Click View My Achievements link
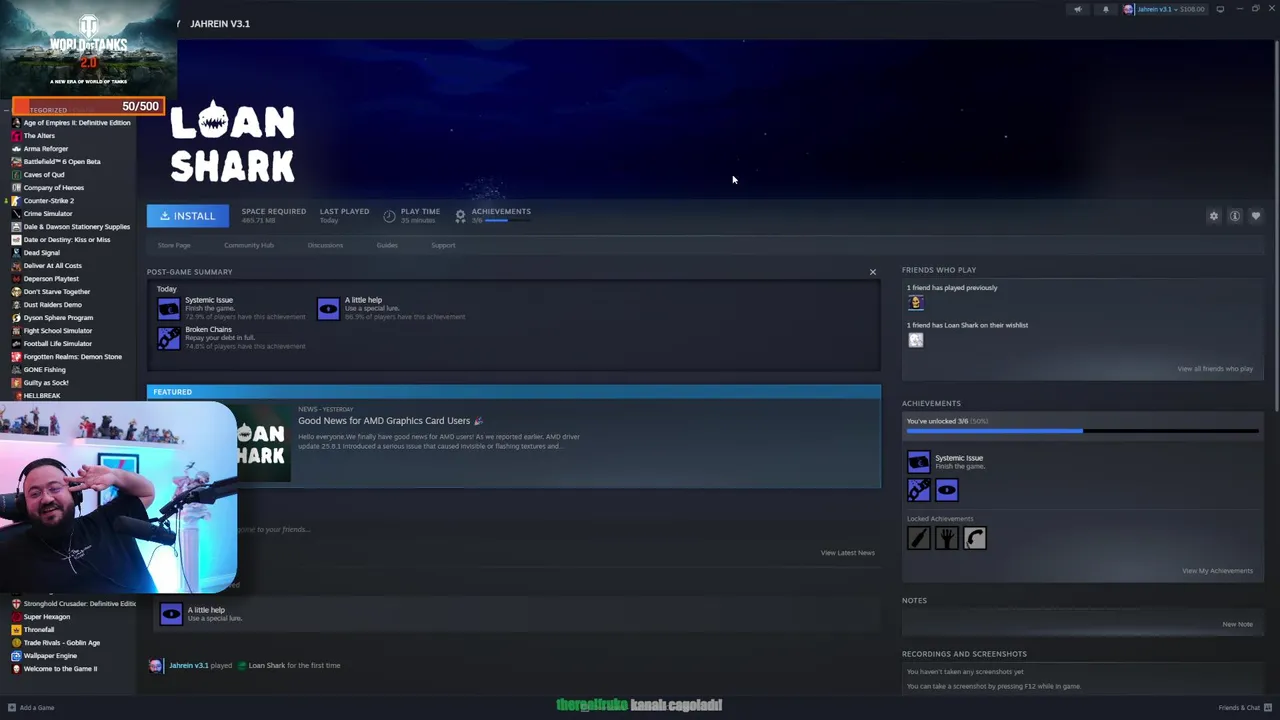The width and height of the screenshot is (1280, 720). click(1217, 570)
